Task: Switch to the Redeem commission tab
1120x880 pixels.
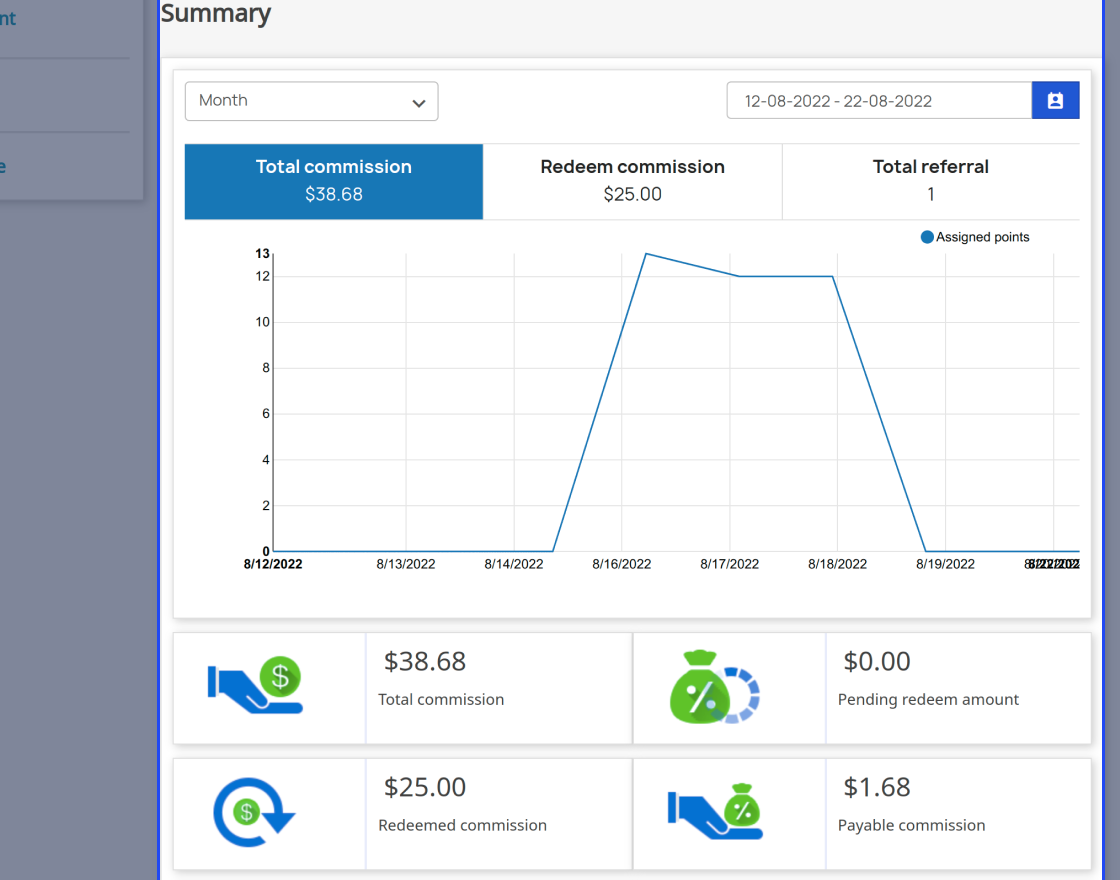Action: (632, 181)
